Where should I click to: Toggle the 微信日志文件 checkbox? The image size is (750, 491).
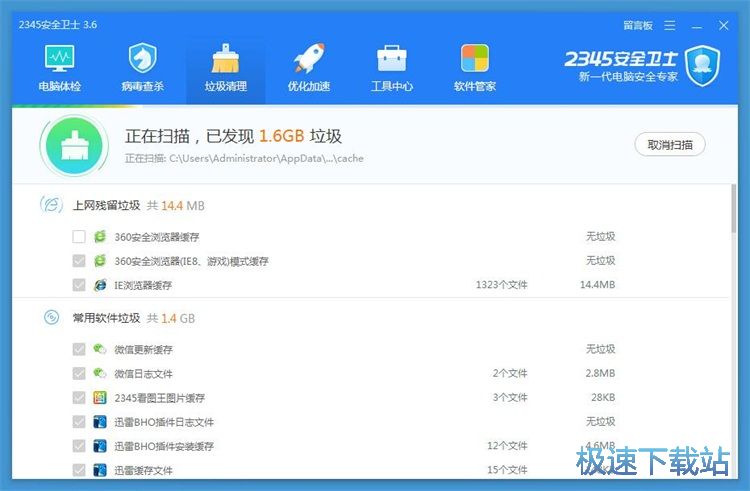[x=79, y=373]
